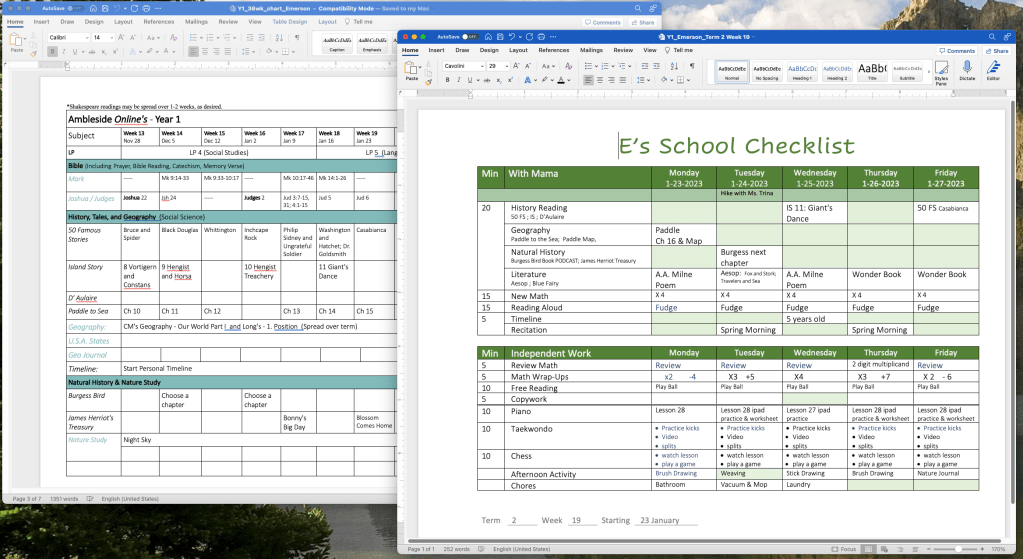Click the Share button in the front window

click(997, 50)
